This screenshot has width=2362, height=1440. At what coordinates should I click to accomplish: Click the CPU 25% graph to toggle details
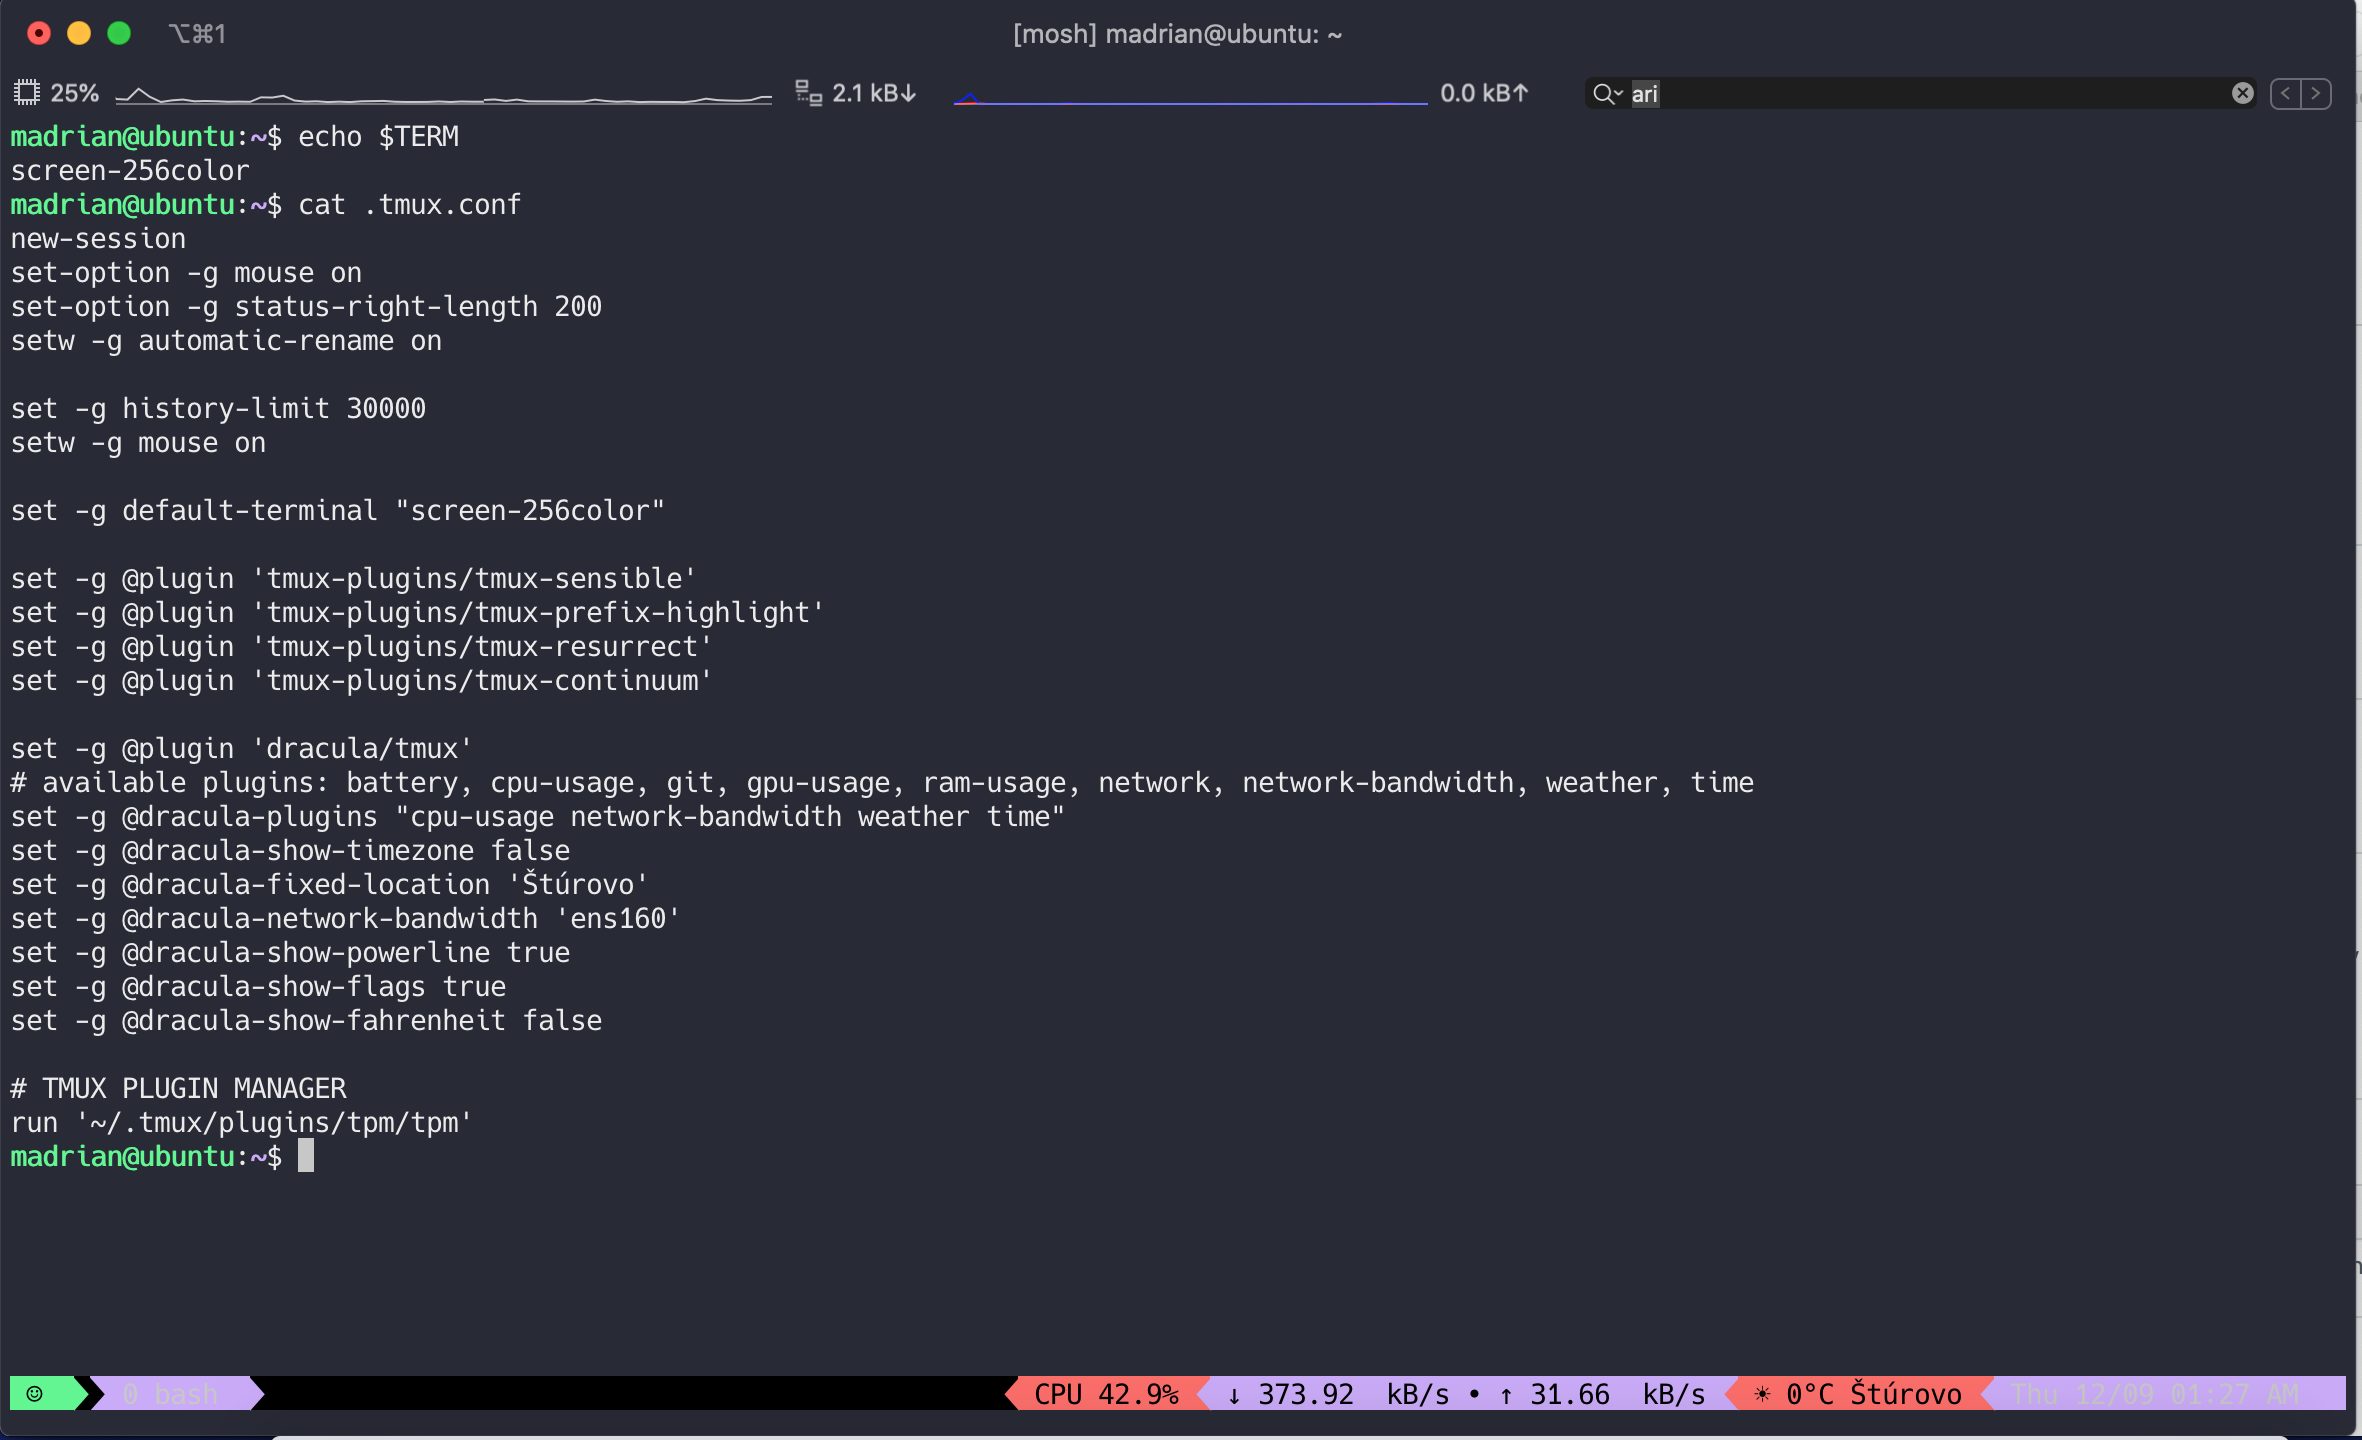[x=440, y=95]
